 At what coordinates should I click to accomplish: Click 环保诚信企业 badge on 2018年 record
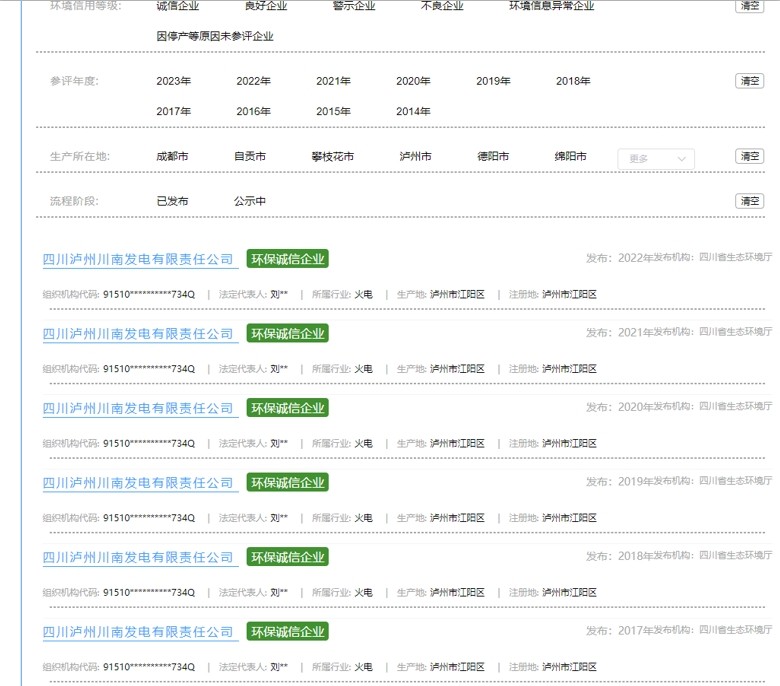[288, 558]
